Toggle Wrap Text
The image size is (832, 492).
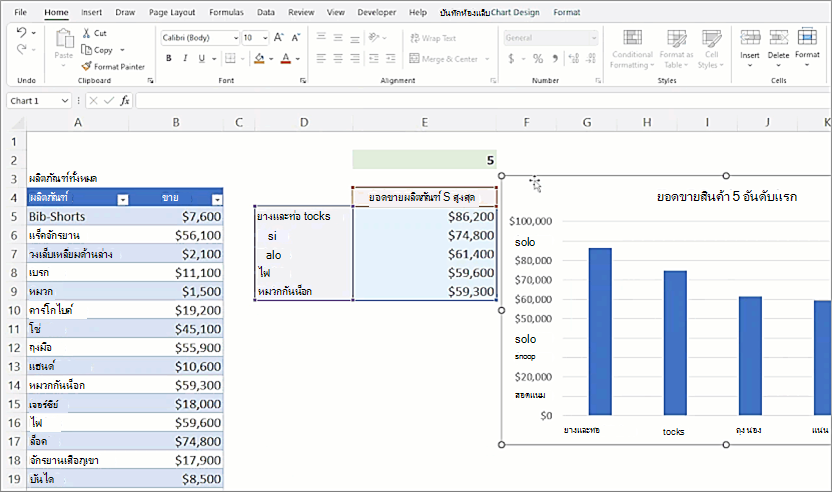(433, 38)
